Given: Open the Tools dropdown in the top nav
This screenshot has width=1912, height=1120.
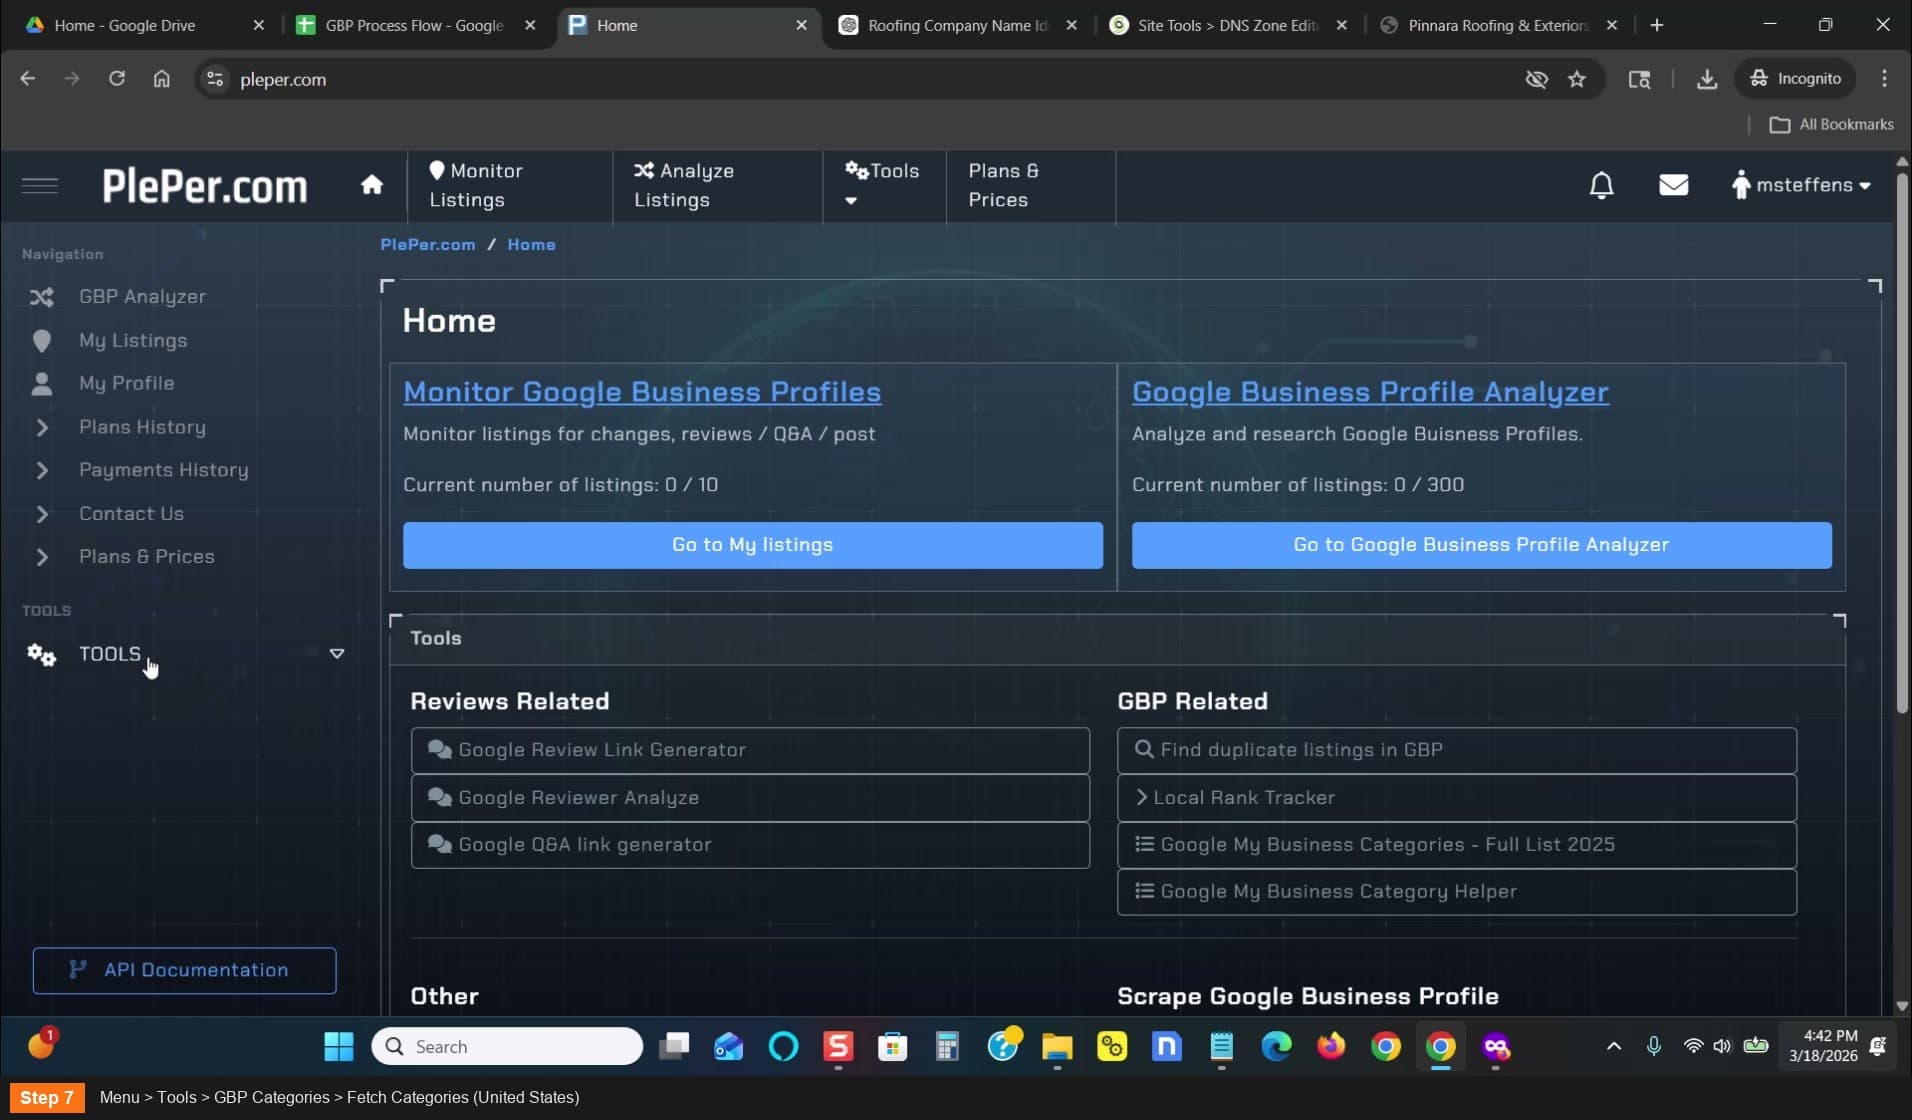Looking at the screenshot, I should (884, 186).
